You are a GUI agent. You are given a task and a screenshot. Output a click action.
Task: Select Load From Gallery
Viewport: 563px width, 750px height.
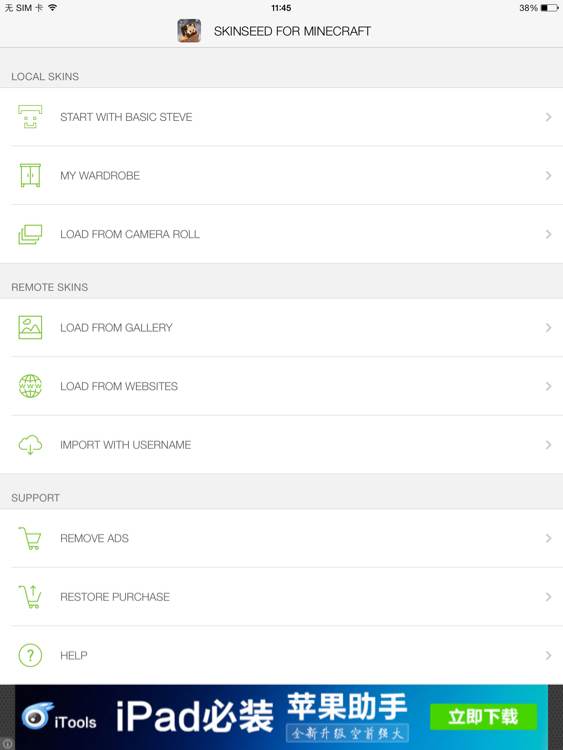tap(281, 328)
